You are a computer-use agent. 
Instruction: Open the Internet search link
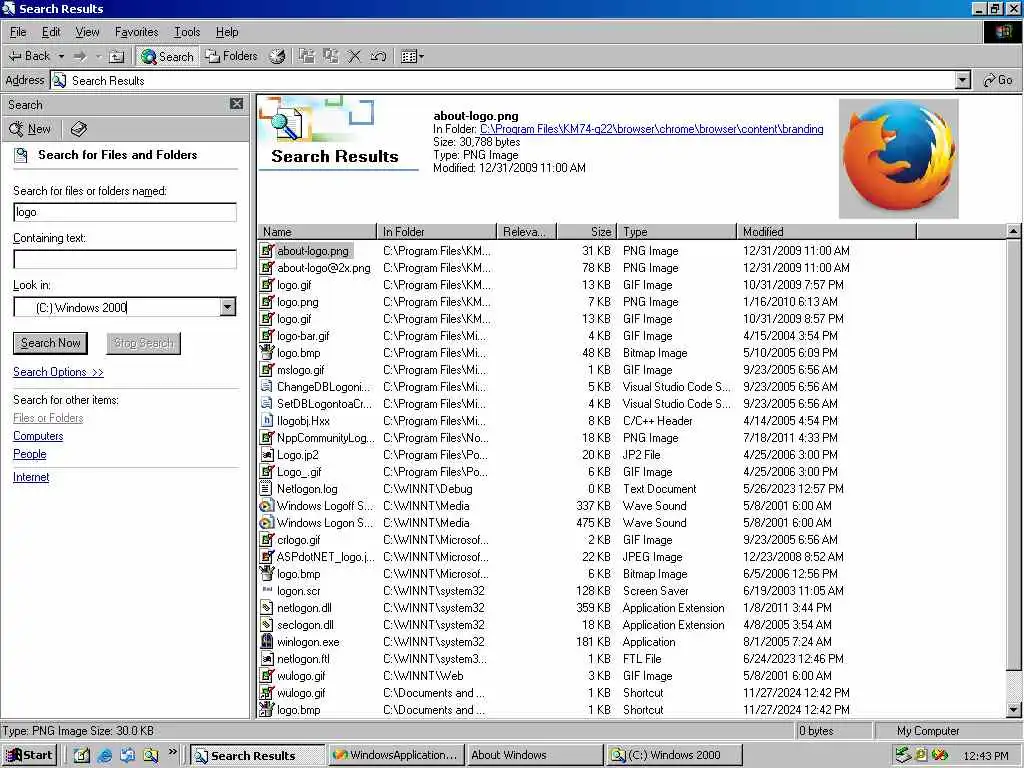[31, 477]
